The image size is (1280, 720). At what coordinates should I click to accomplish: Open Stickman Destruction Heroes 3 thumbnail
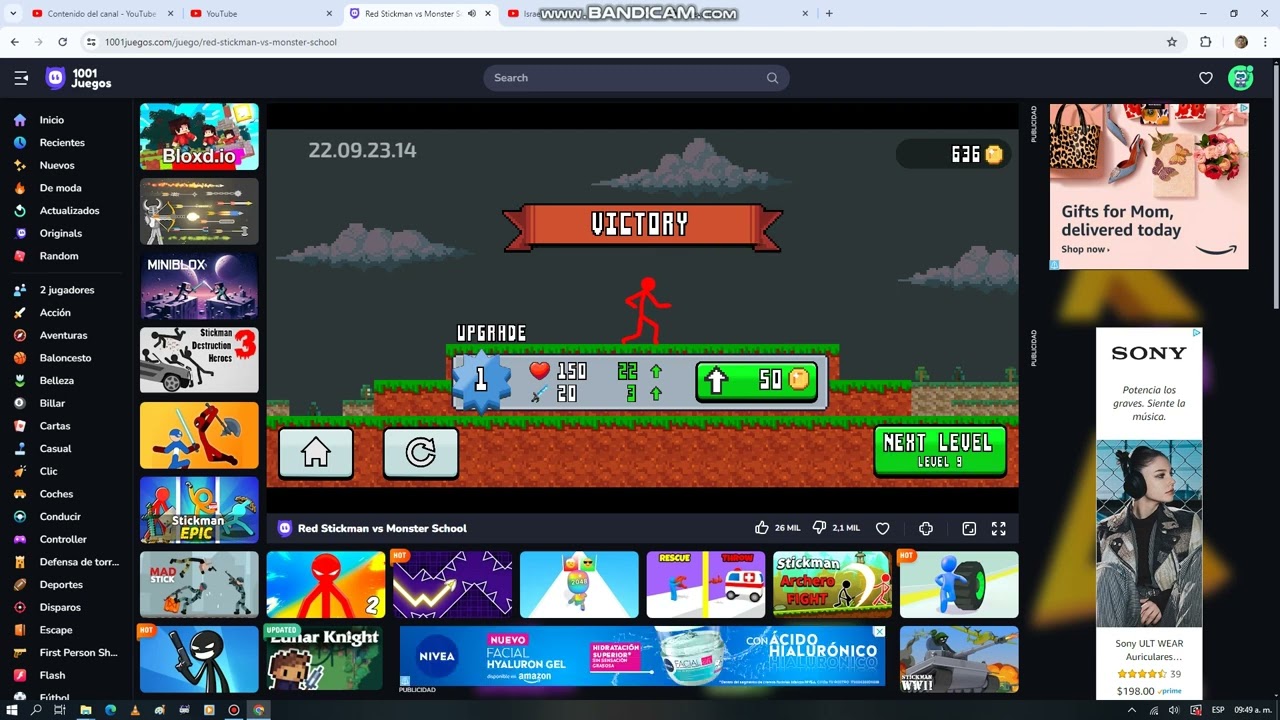coord(199,360)
